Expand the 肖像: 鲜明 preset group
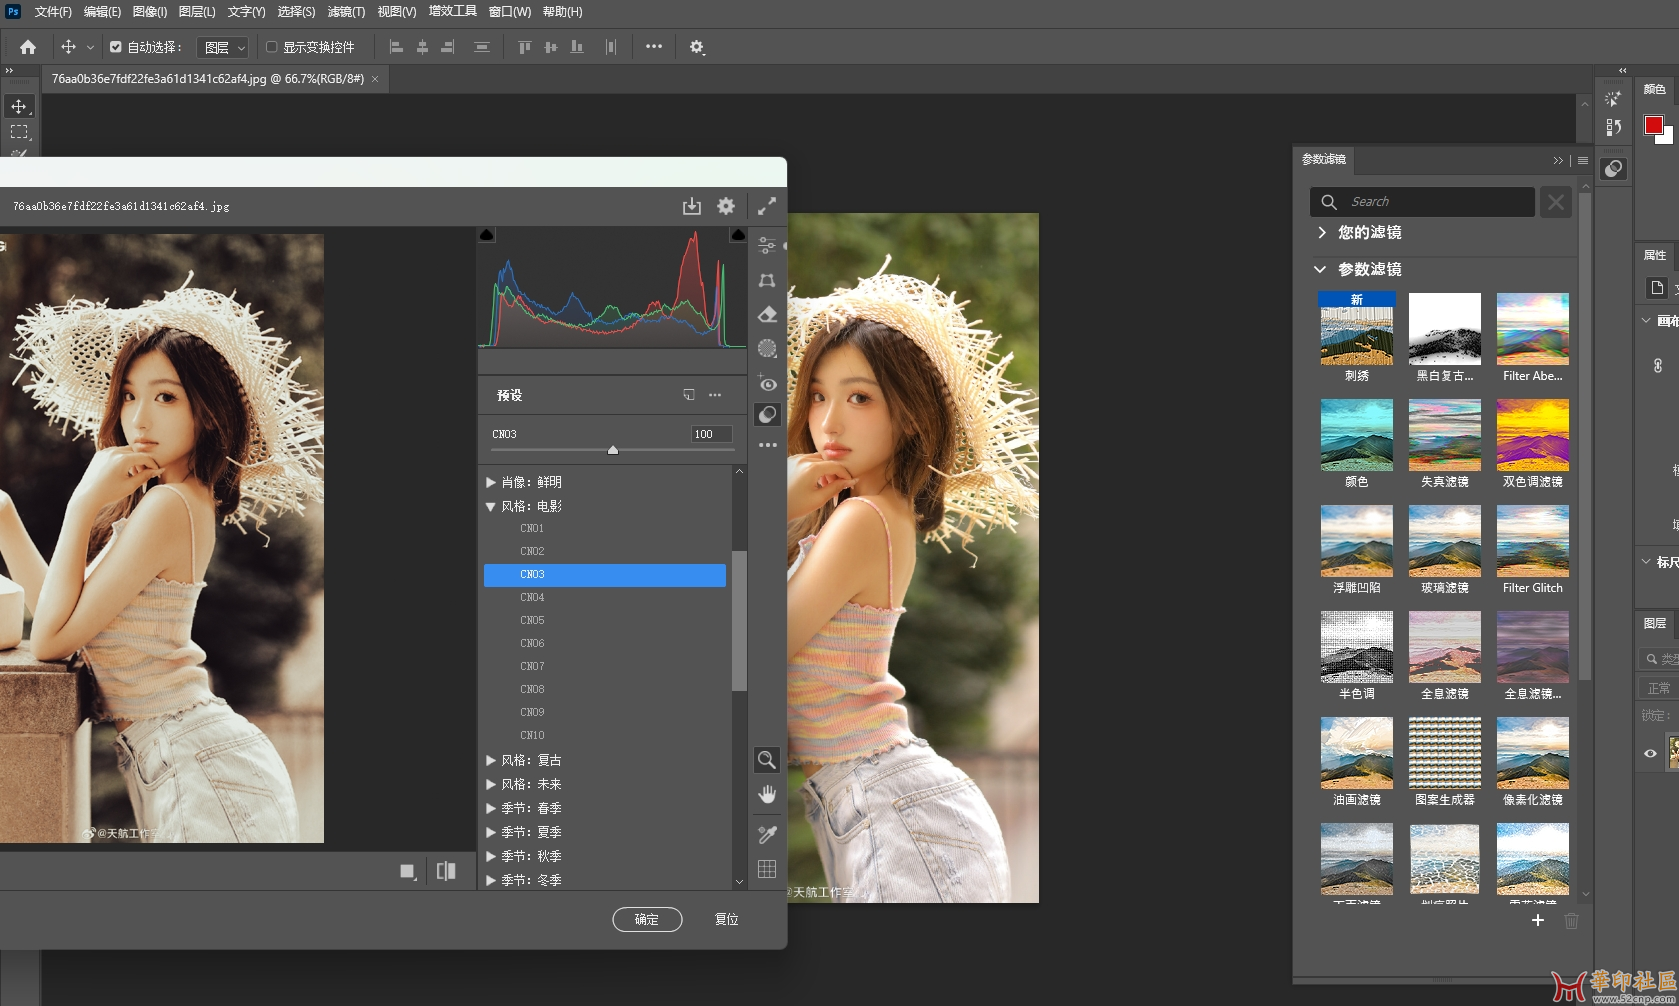Viewport: 1679px width, 1006px height. (491, 482)
